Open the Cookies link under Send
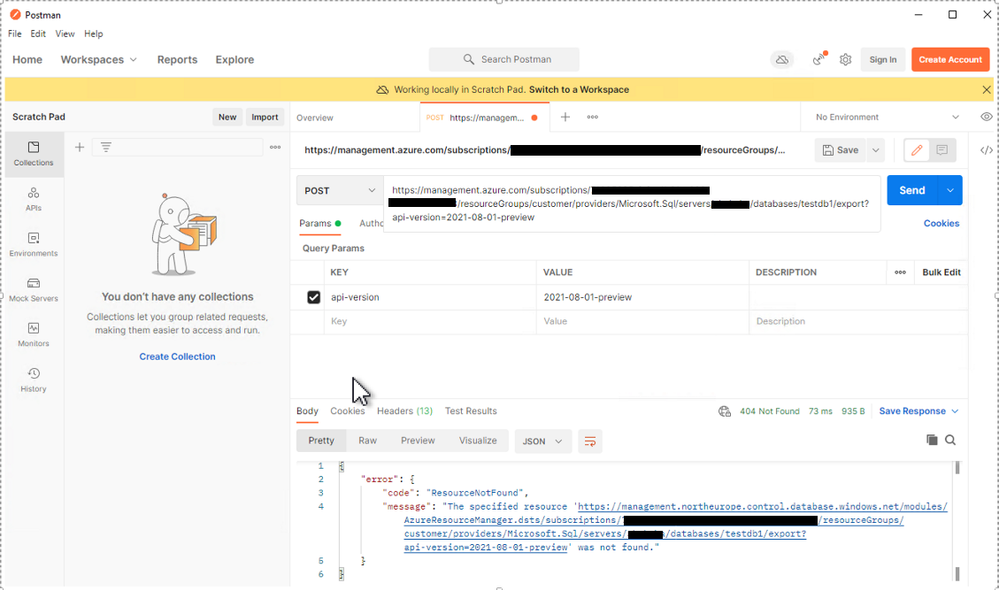Image resolution: width=999 pixels, height=590 pixels. [941, 224]
